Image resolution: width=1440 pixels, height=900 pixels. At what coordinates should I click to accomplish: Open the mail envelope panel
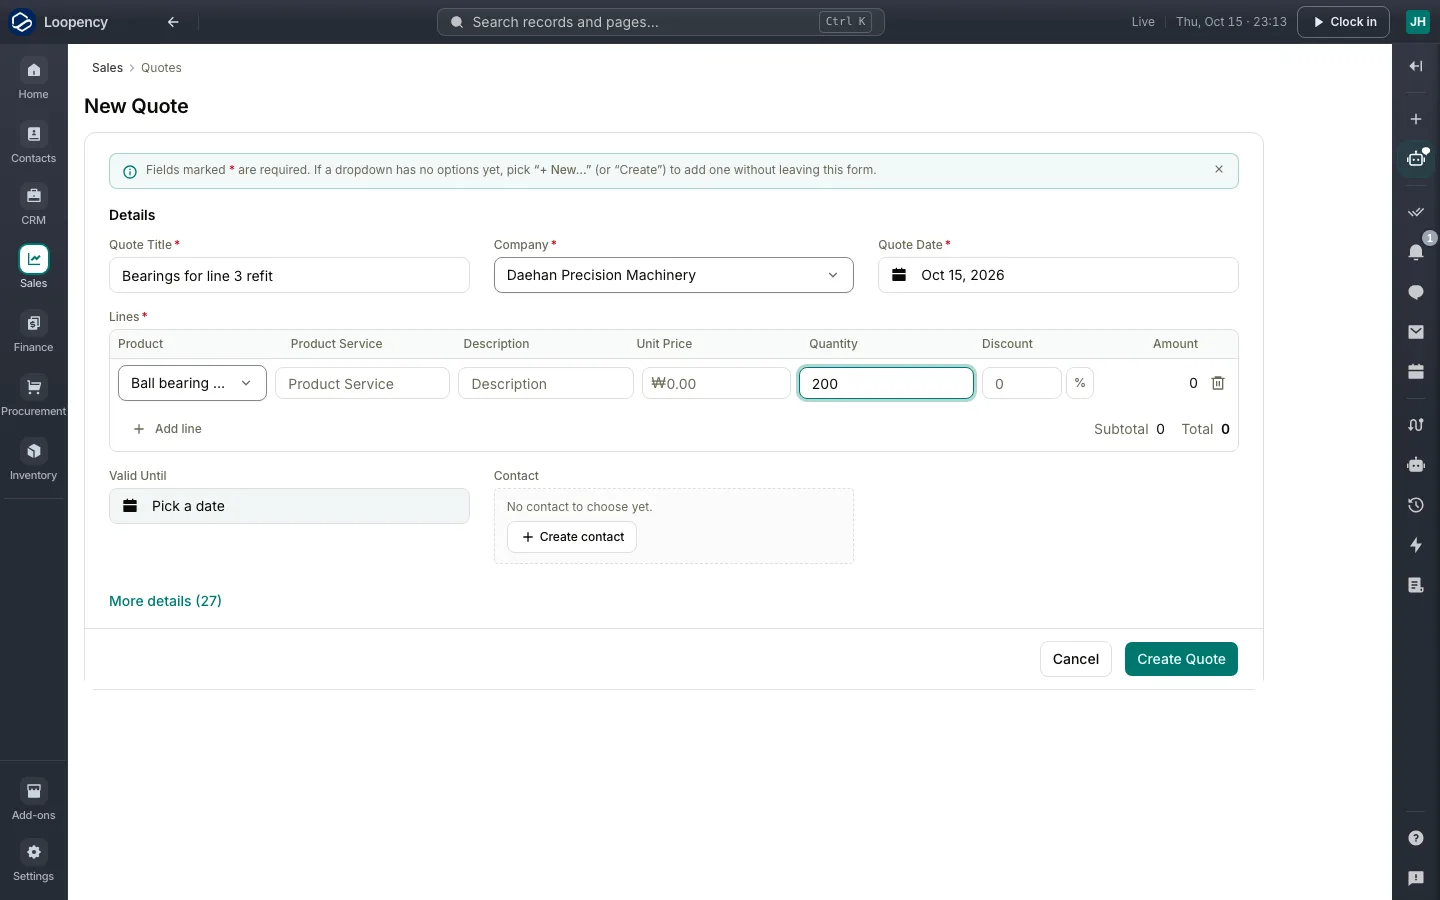pos(1416,332)
